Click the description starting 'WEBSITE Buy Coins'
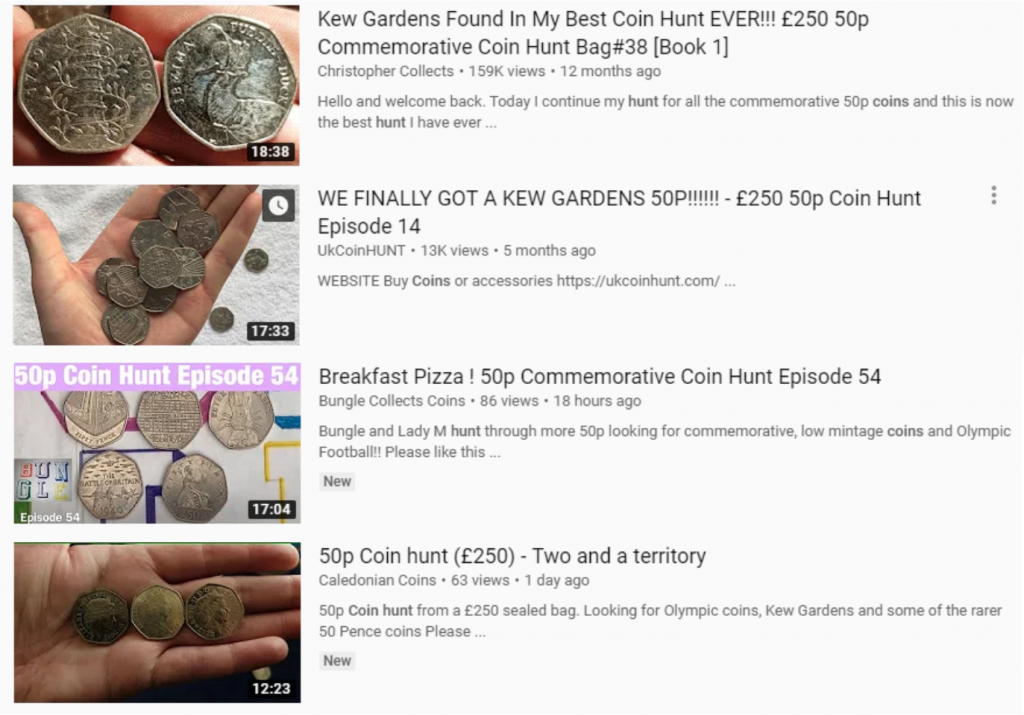Screen dimensions: 1024x715 (x=526, y=281)
